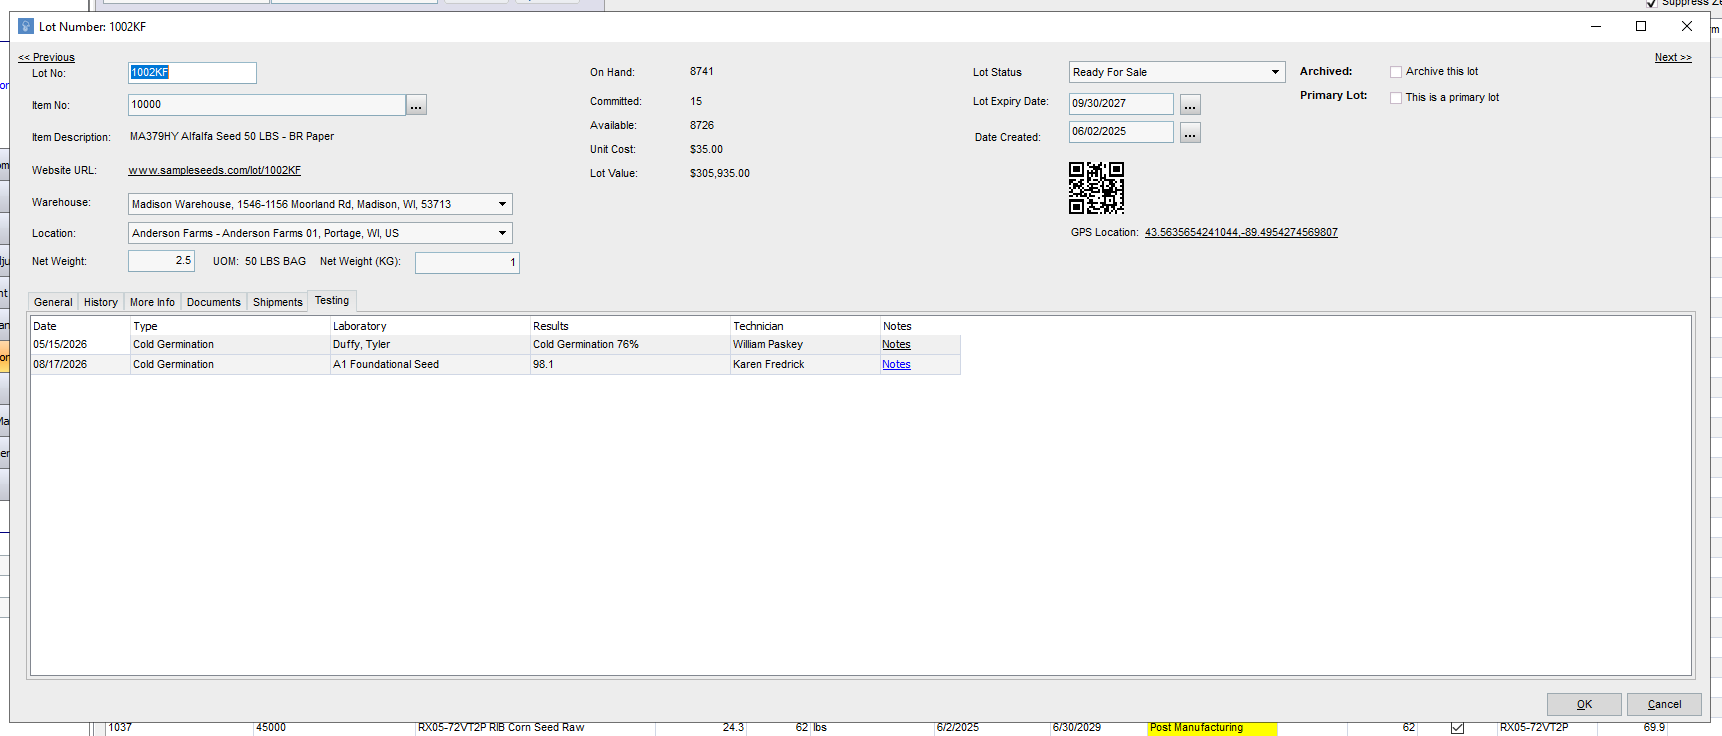This screenshot has height=736, width=1722.
Task: Open the Lot Expiry Date picker button
Action: click(1190, 105)
